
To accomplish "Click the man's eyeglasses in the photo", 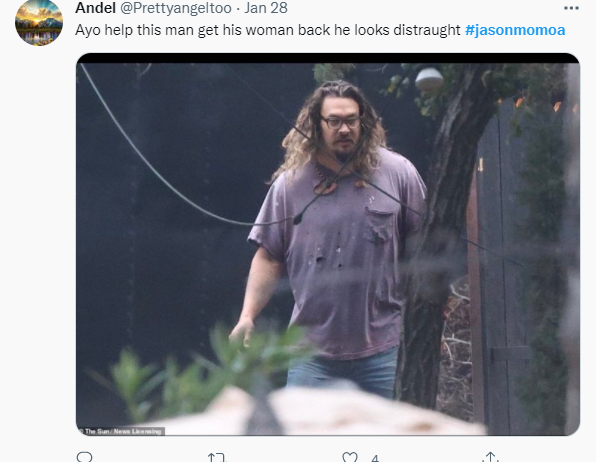I will click(x=341, y=122).
